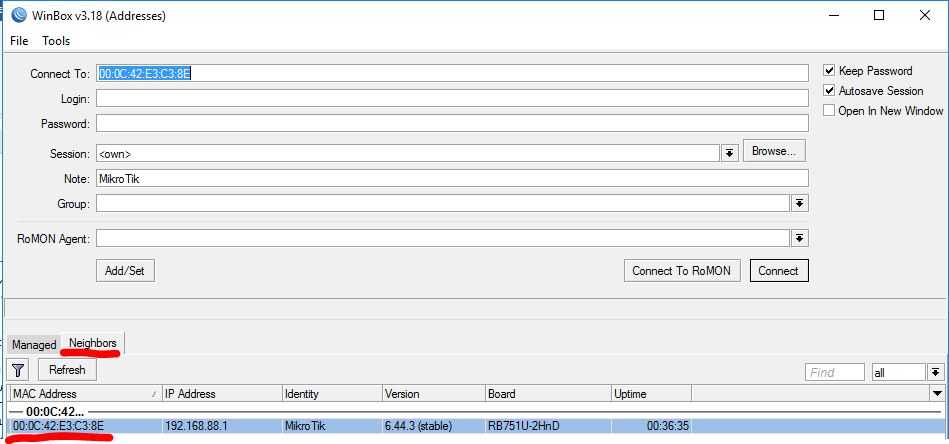
Task: Click the Group input field
Action: click(x=443, y=204)
